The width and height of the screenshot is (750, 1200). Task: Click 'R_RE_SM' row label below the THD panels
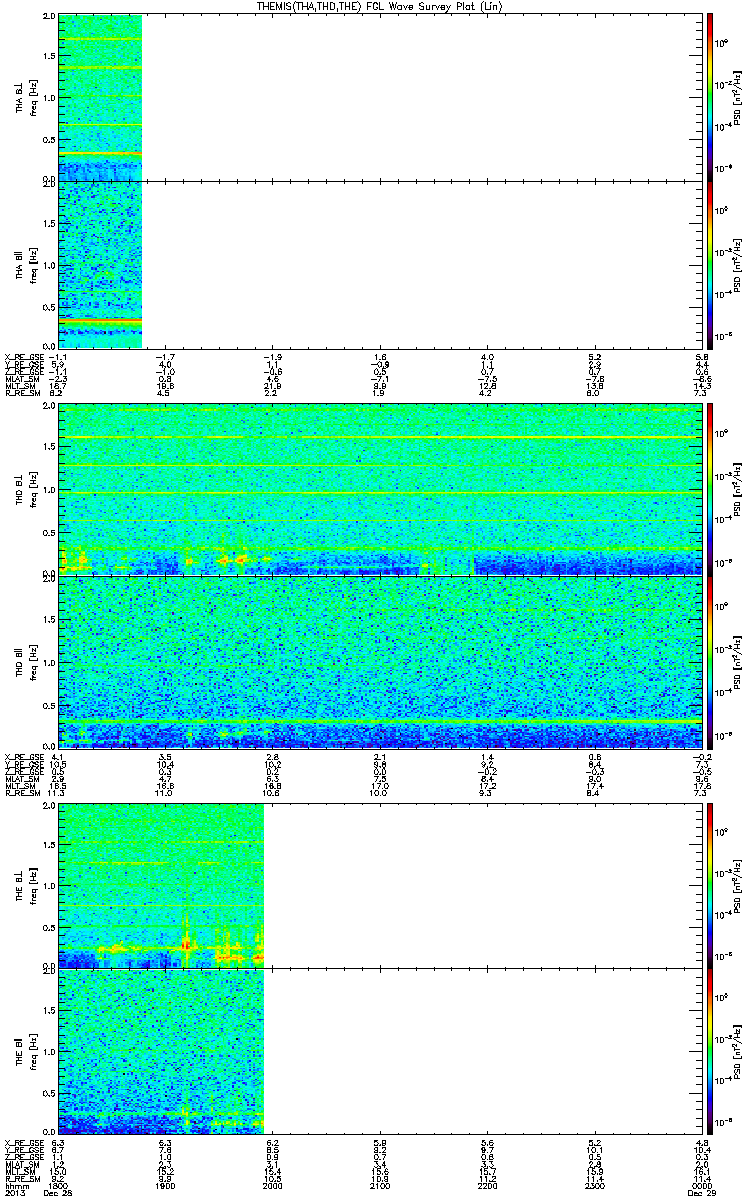[x=21, y=794]
